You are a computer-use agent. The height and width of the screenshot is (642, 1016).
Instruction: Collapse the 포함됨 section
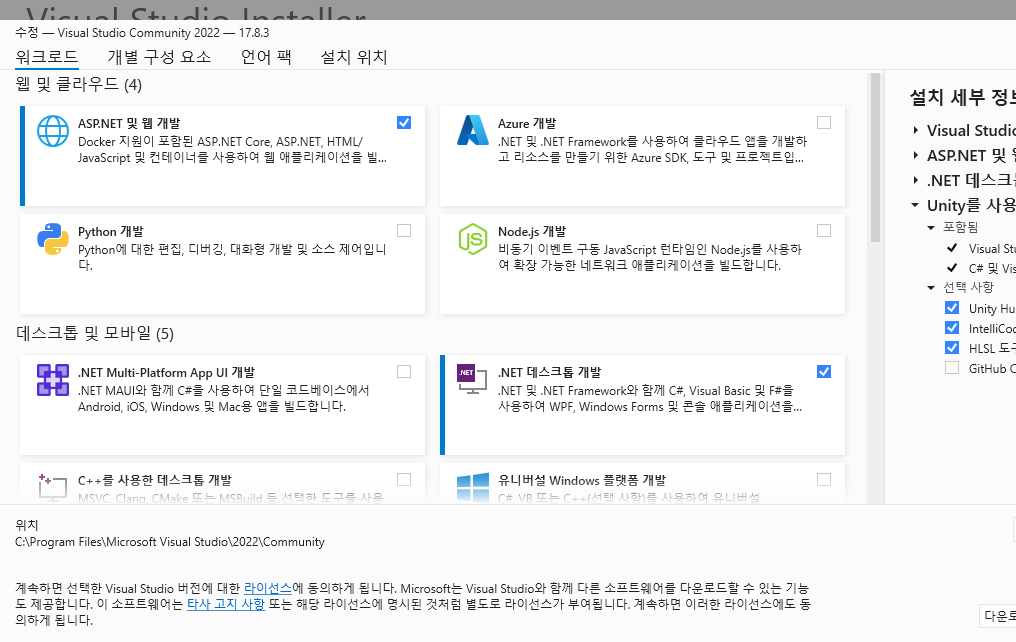click(931, 227)
